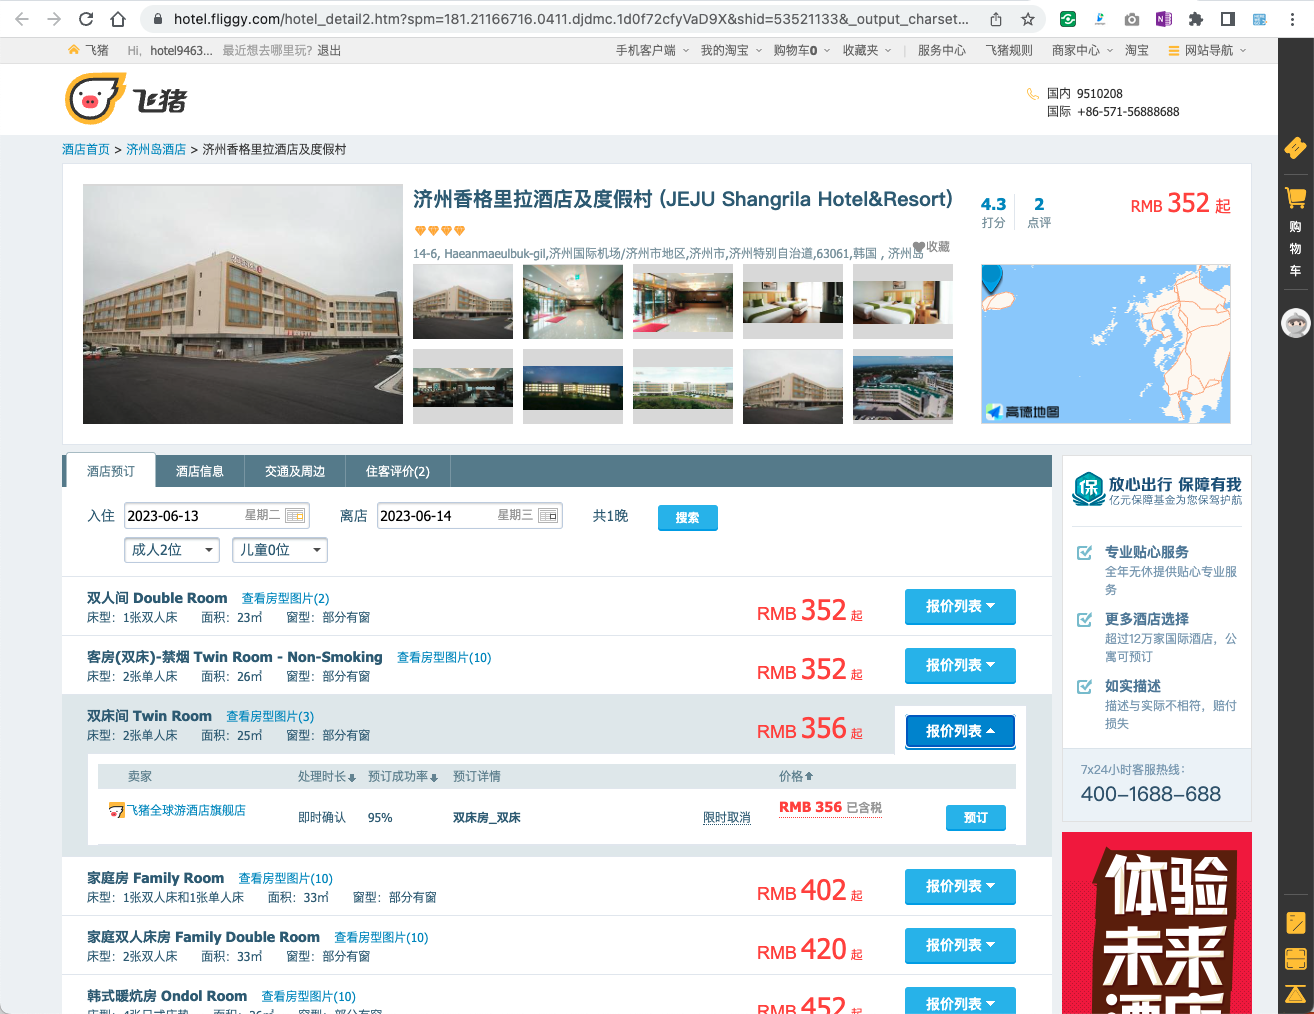This screenshot has height=1014, width=1314.
Task: Expand 报价列表 for Family Room
Action: pos(960,886)
